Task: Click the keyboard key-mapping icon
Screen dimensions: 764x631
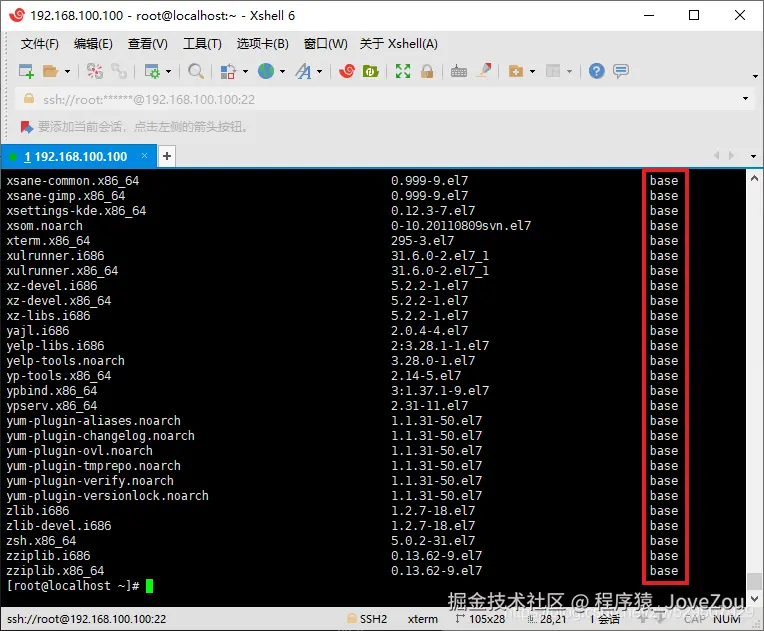Action: point(458,71)
